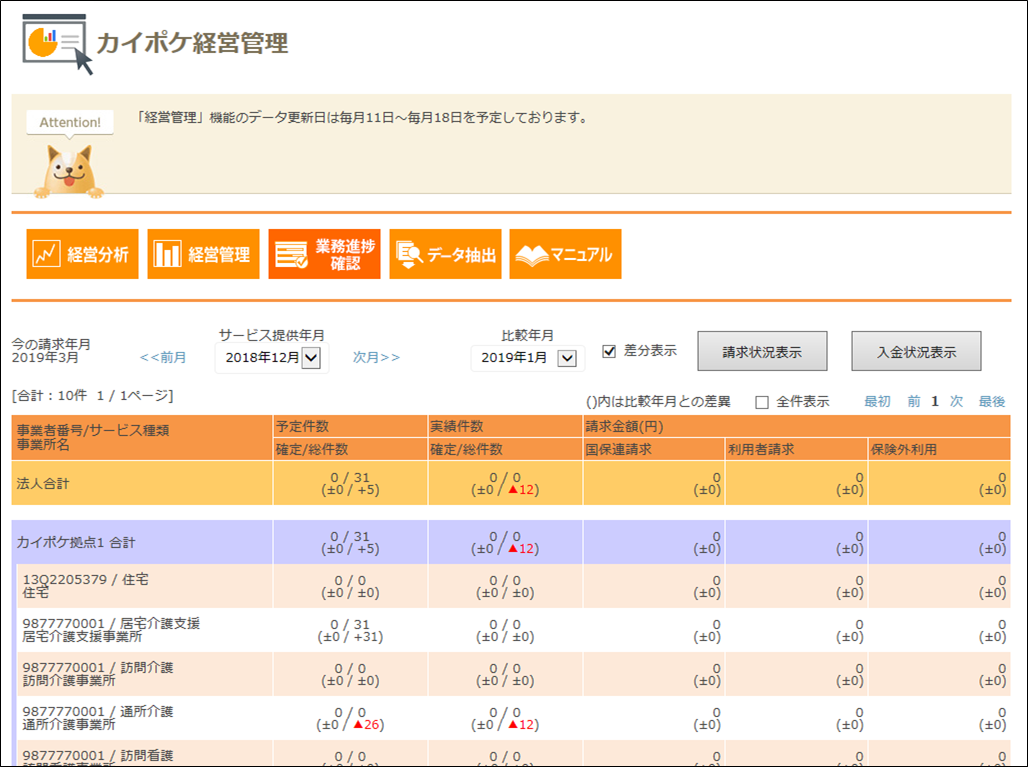The height and width of the screenshot is (767, 1028).
Task: Click 法人合計 予定件数 cell 0 / 31
Action: [x=350, y=483]
